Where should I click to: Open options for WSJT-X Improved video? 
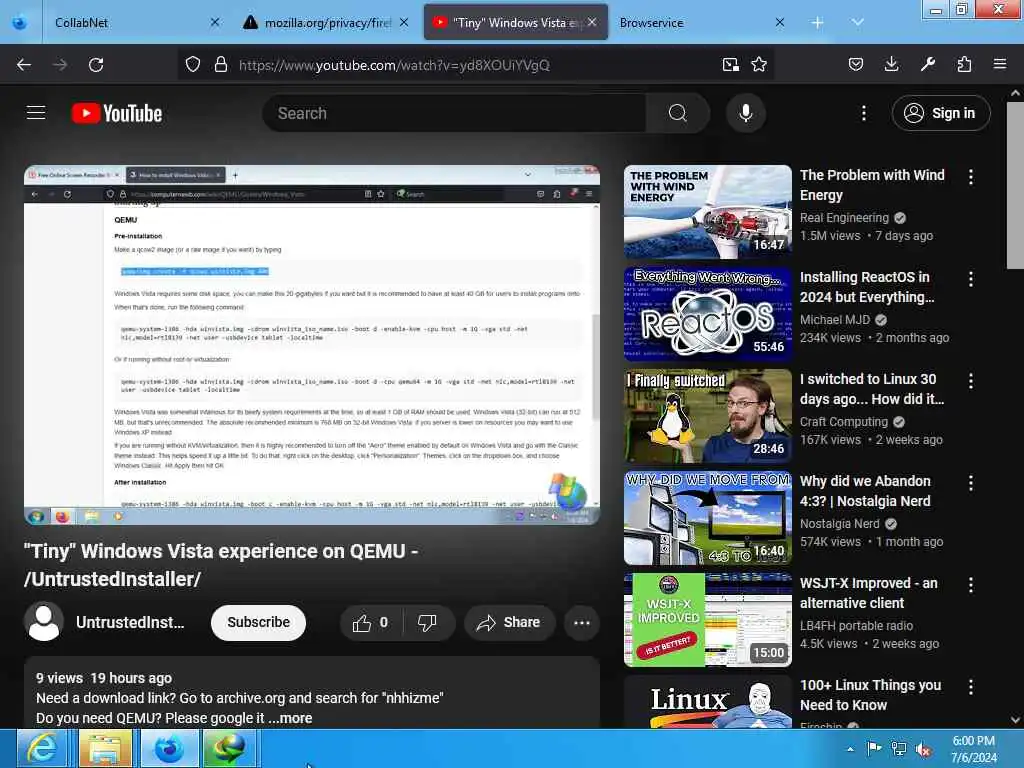971,584
